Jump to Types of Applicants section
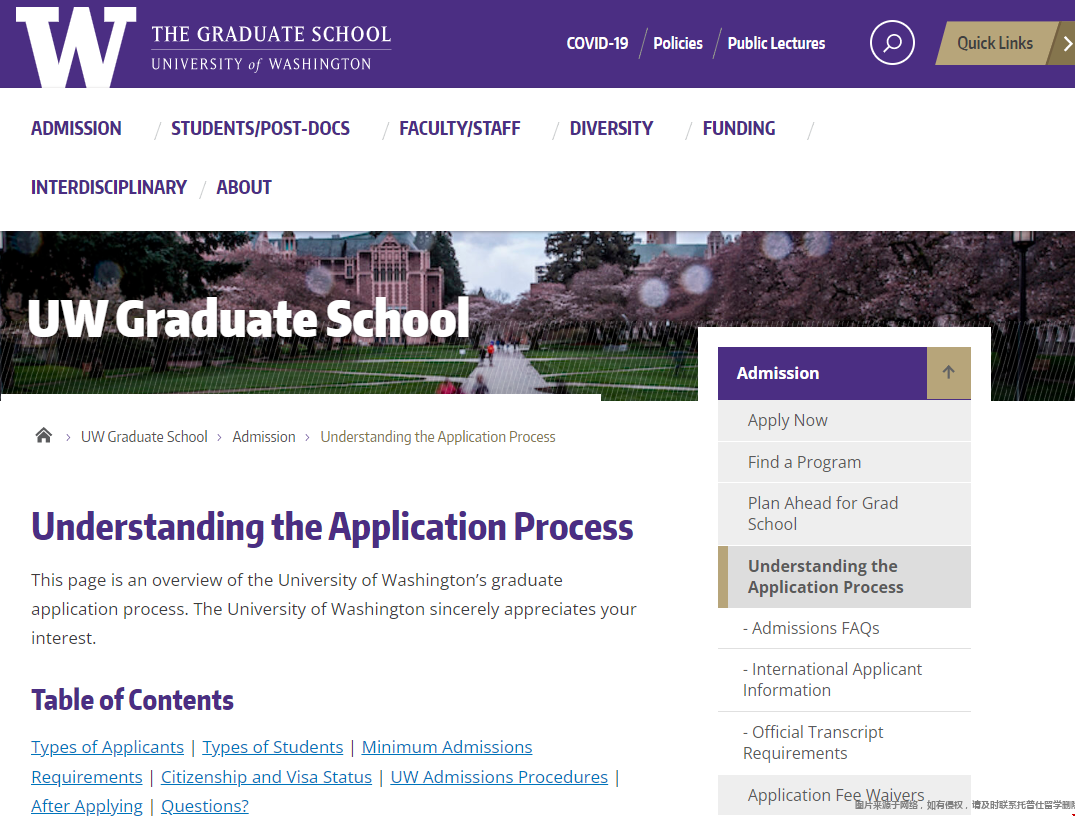 [x=108, y=747]
